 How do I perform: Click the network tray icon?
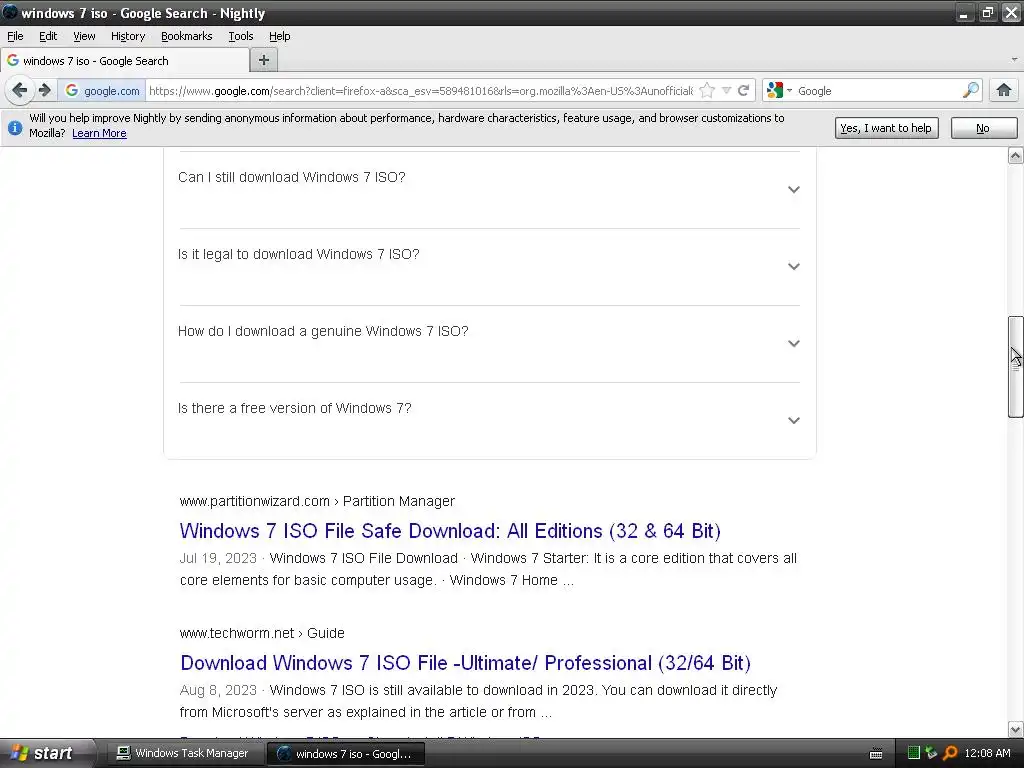click(x=931, y=753)
